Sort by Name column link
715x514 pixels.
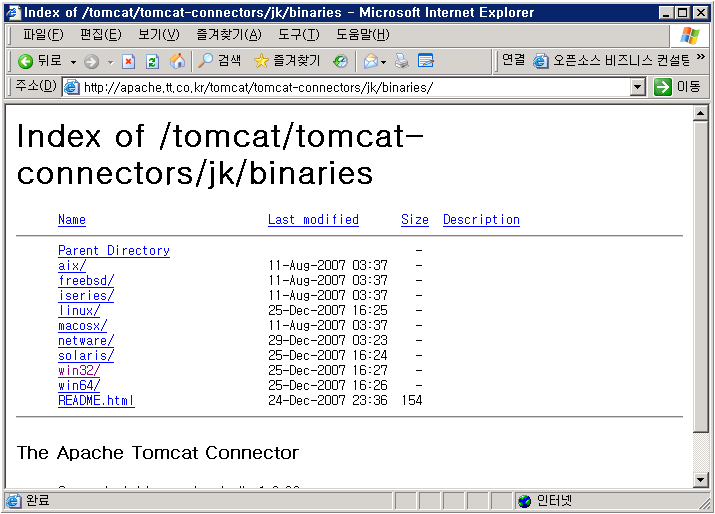pyautogui.click(x=72, y=220)
